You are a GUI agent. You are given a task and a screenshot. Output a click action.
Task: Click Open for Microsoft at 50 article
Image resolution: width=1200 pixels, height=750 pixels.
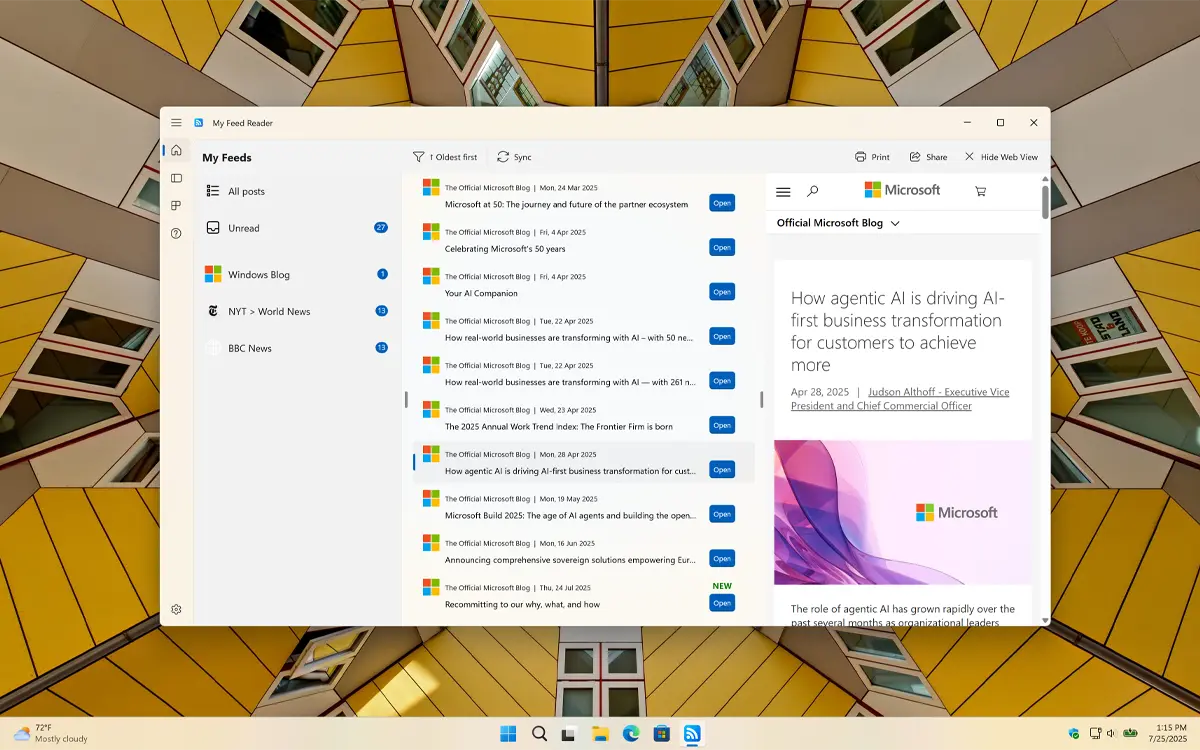pyautogui.click(x=722, y=203)
